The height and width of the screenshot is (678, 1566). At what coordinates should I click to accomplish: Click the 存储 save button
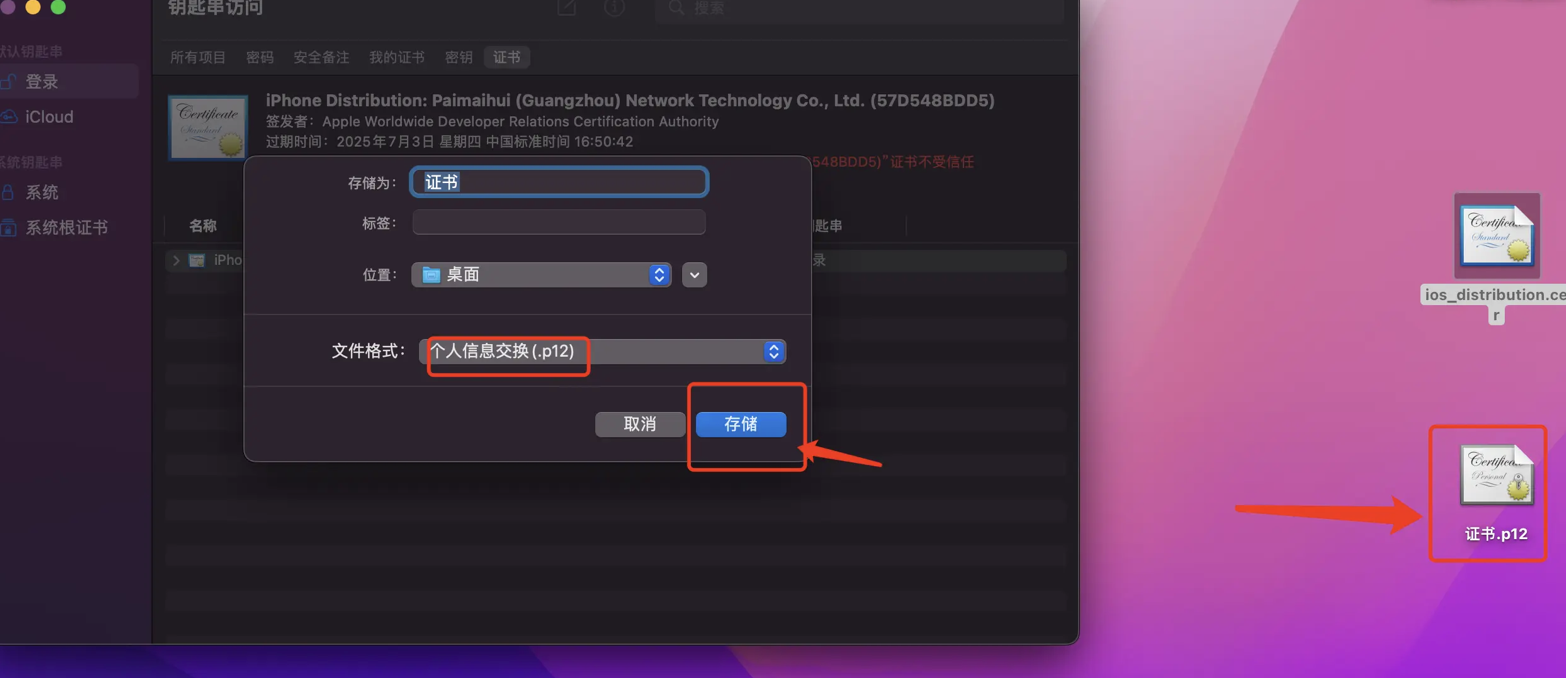pyautogui.click(x=741, y=424)
